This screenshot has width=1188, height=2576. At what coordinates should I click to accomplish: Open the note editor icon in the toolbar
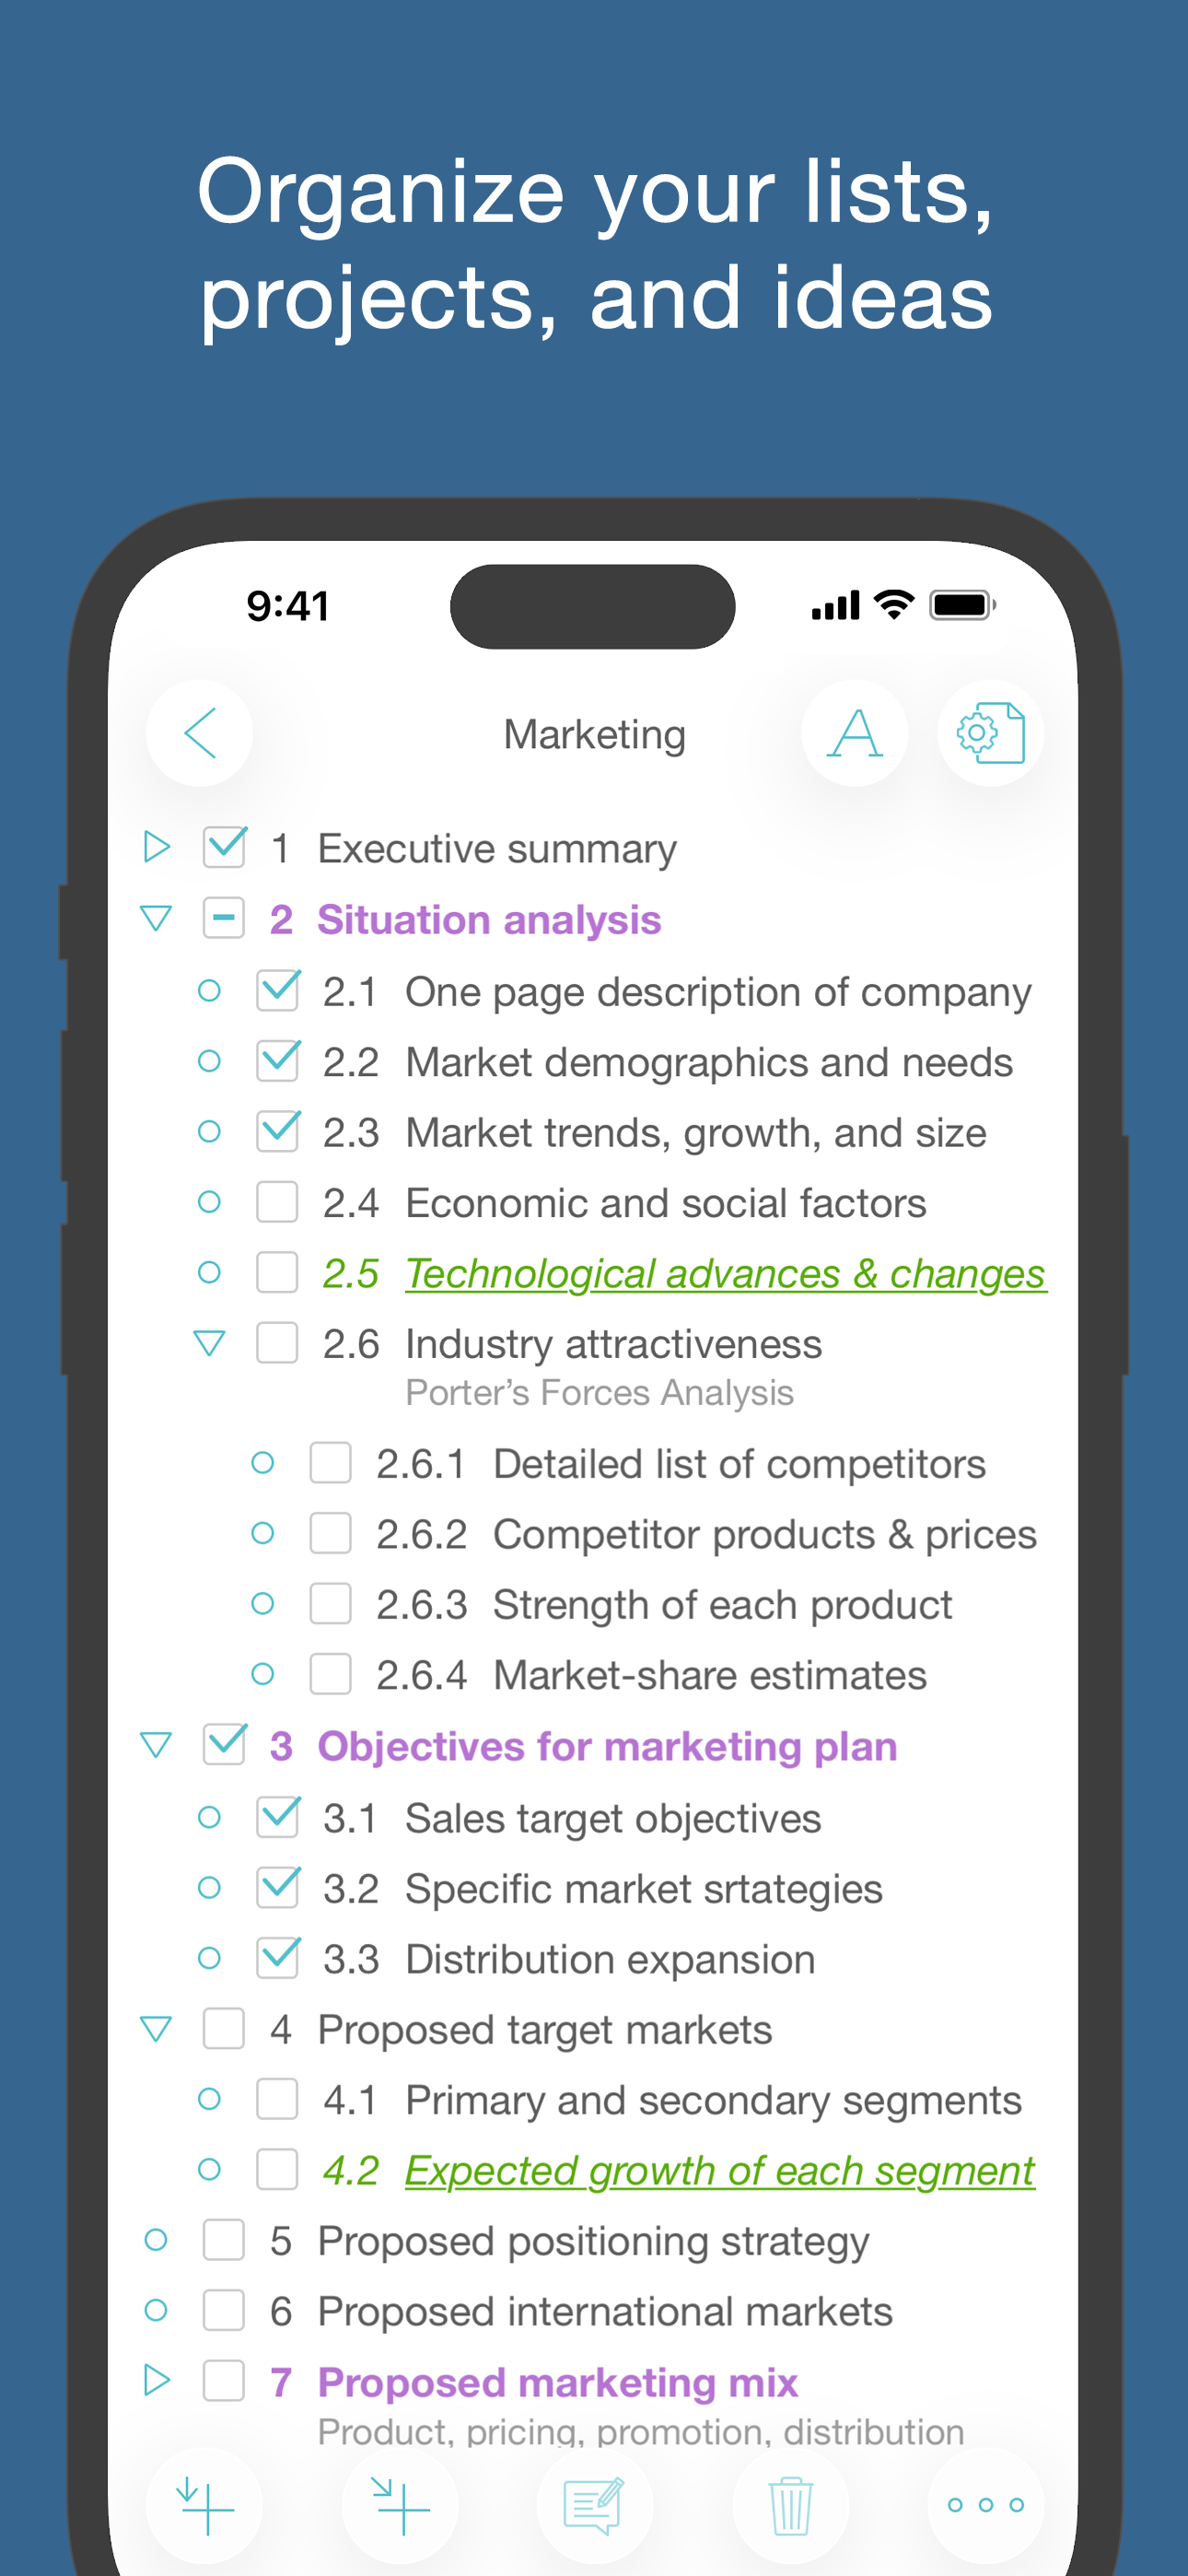(x=594, y=2504)
